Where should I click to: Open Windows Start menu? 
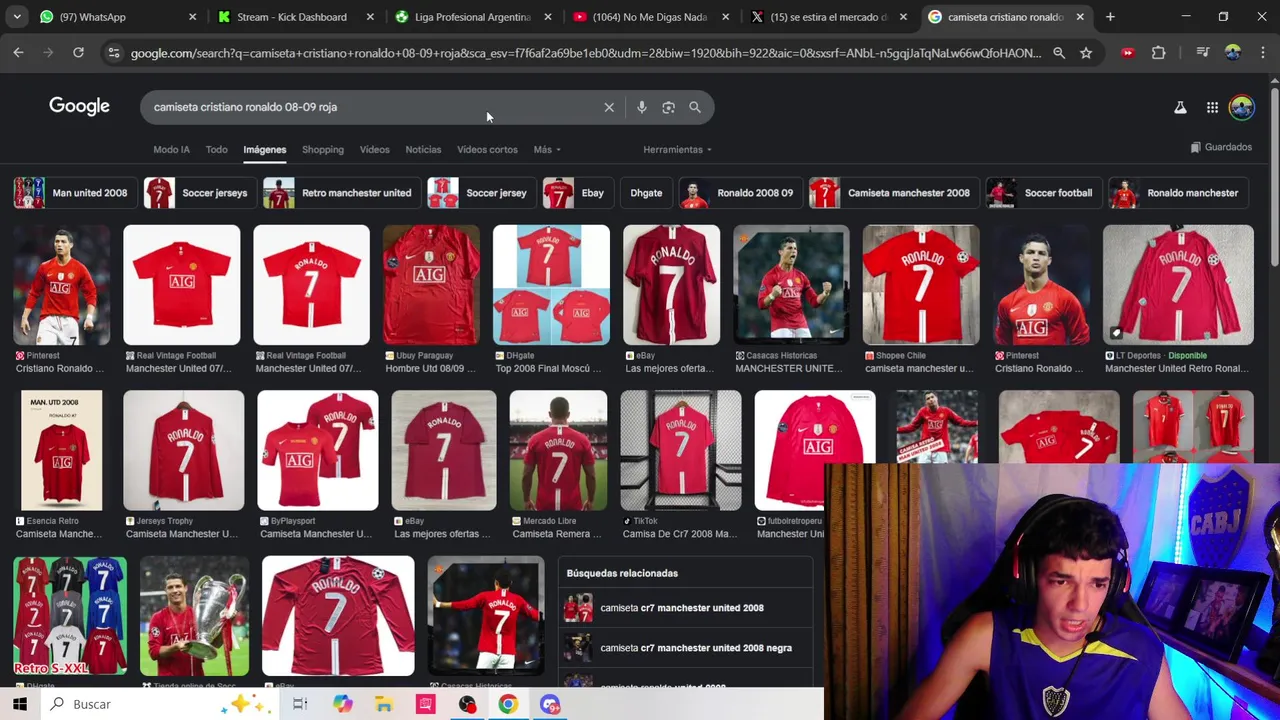click(x=20, y=704)
